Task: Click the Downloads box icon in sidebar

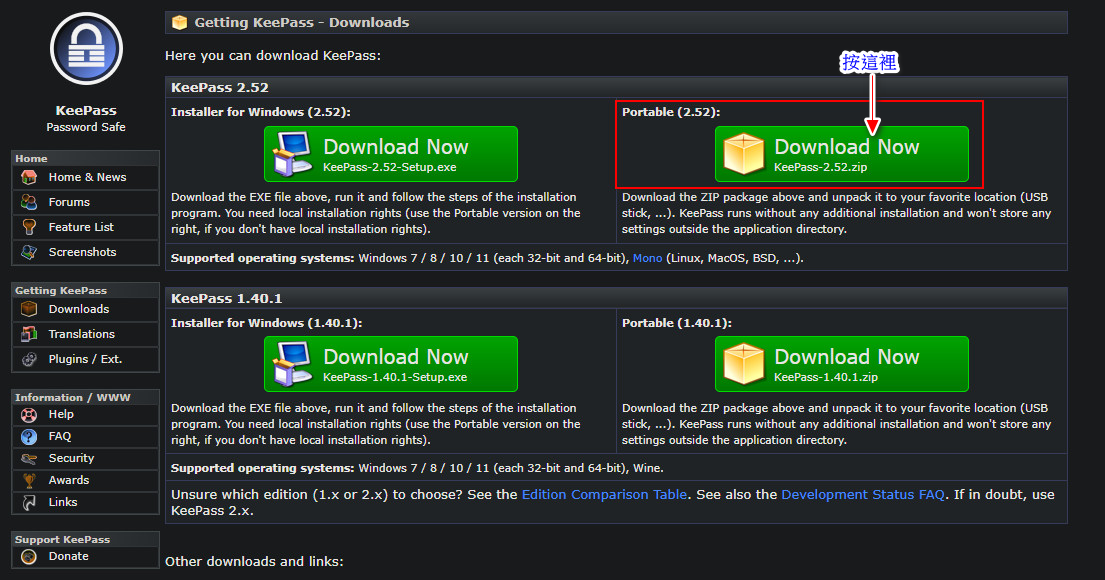Action: 29,309
